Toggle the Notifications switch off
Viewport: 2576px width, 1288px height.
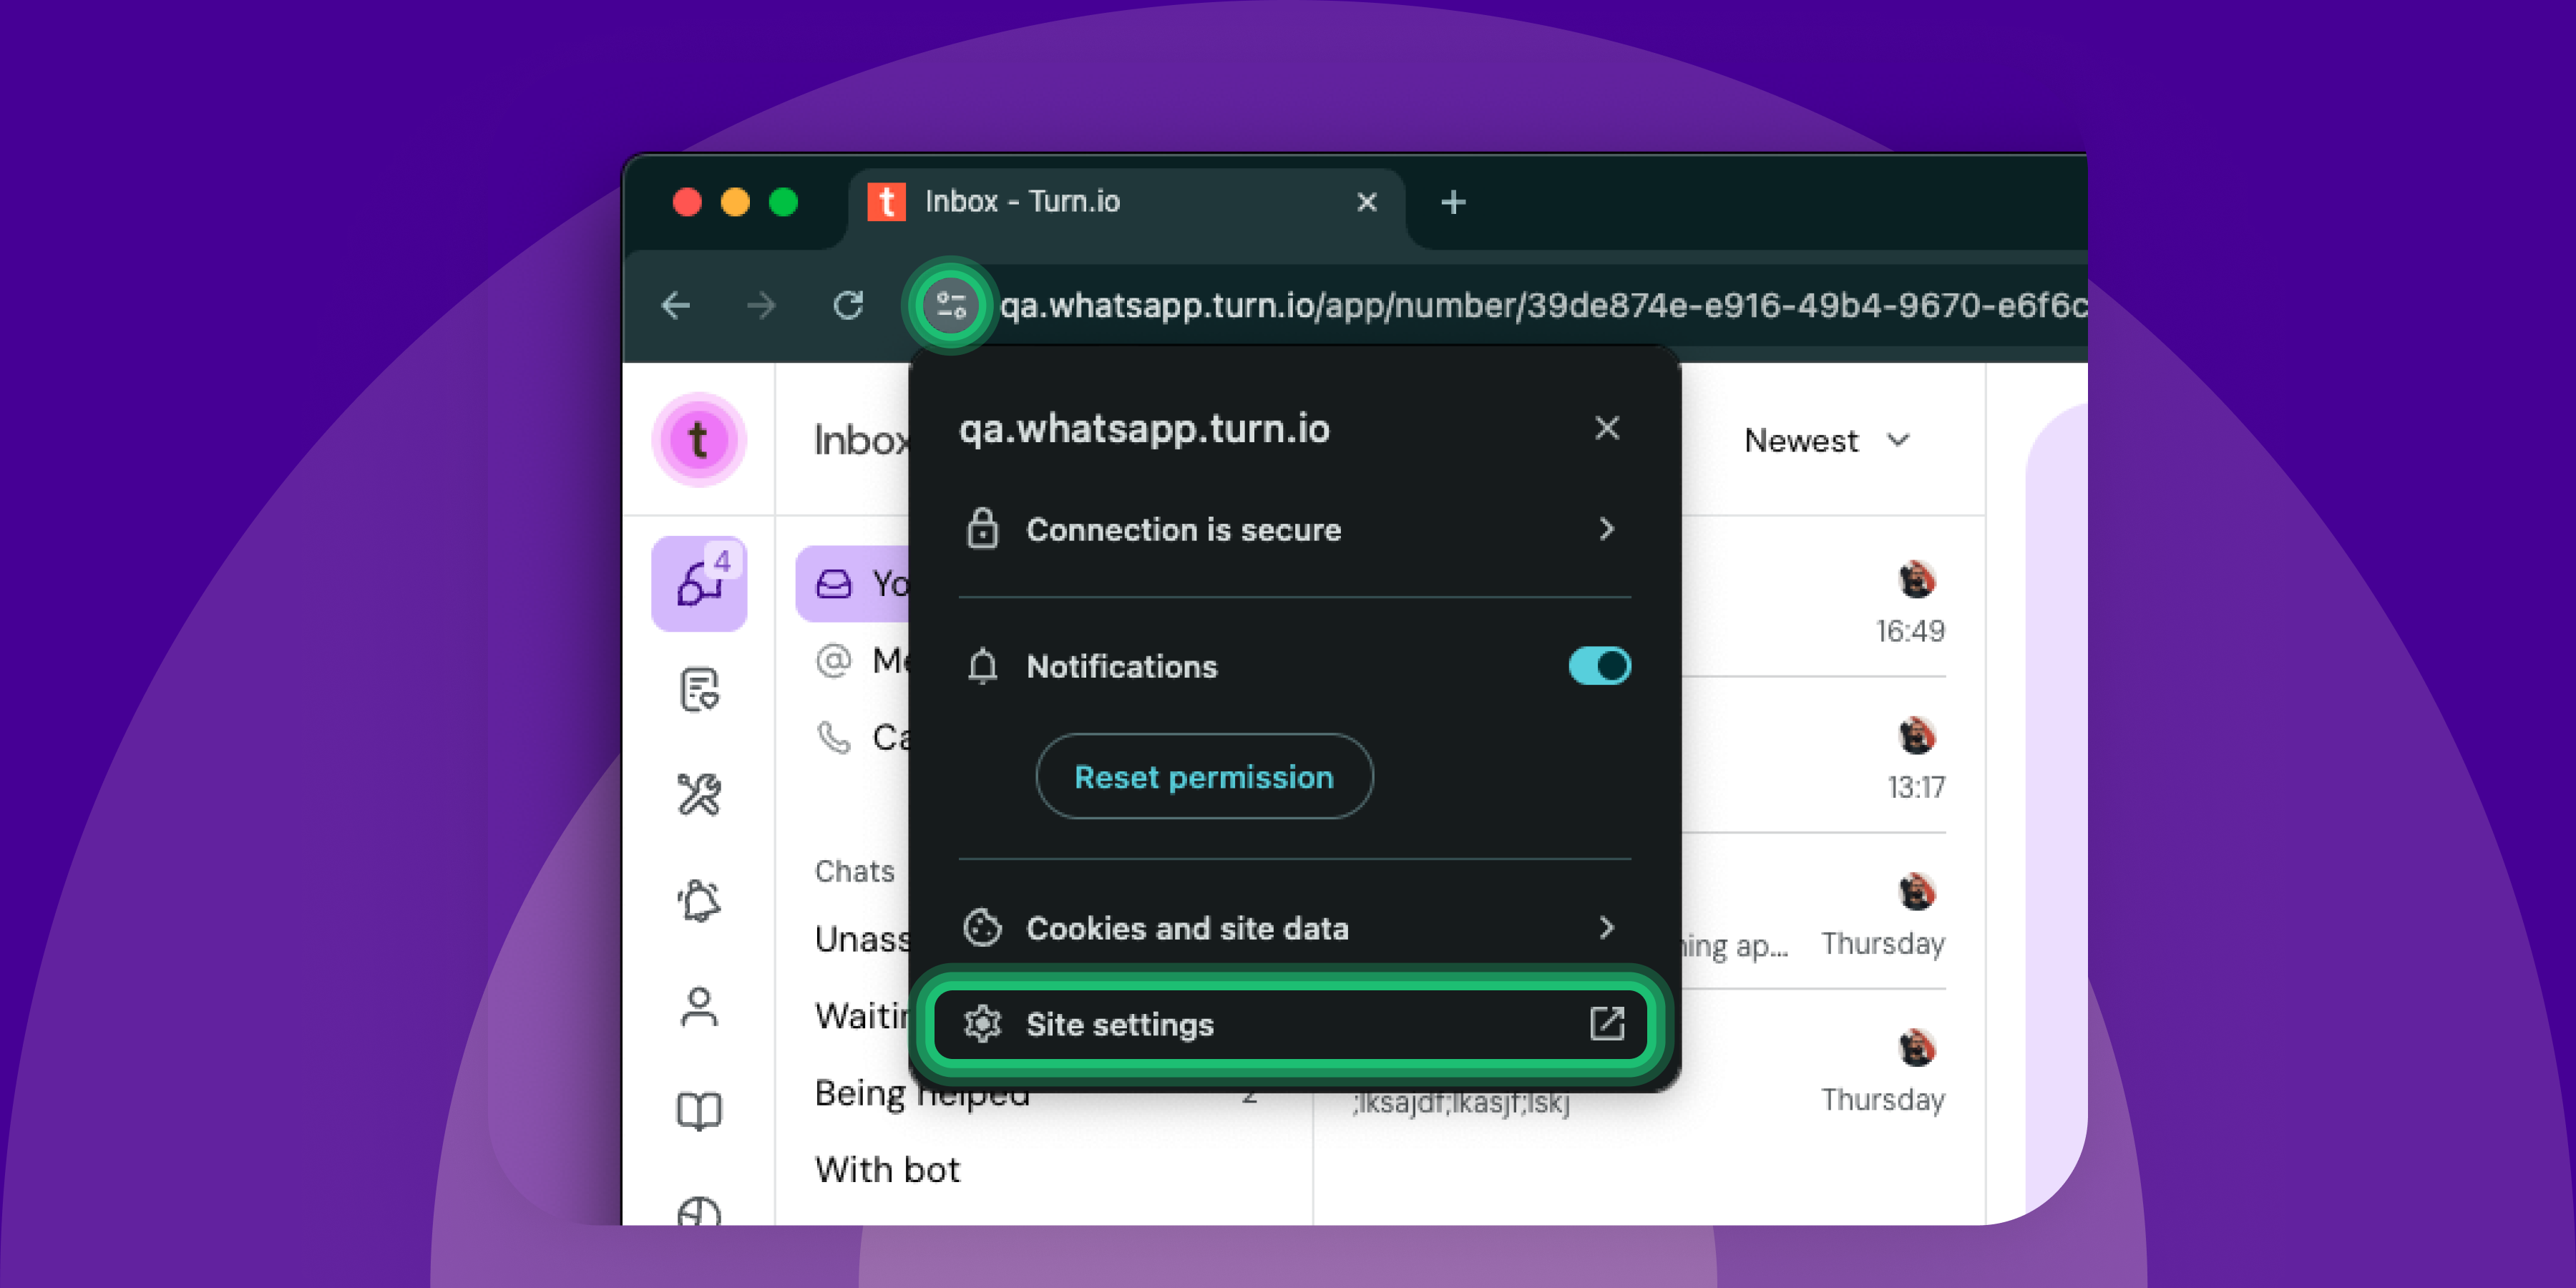coord(1599,666)
